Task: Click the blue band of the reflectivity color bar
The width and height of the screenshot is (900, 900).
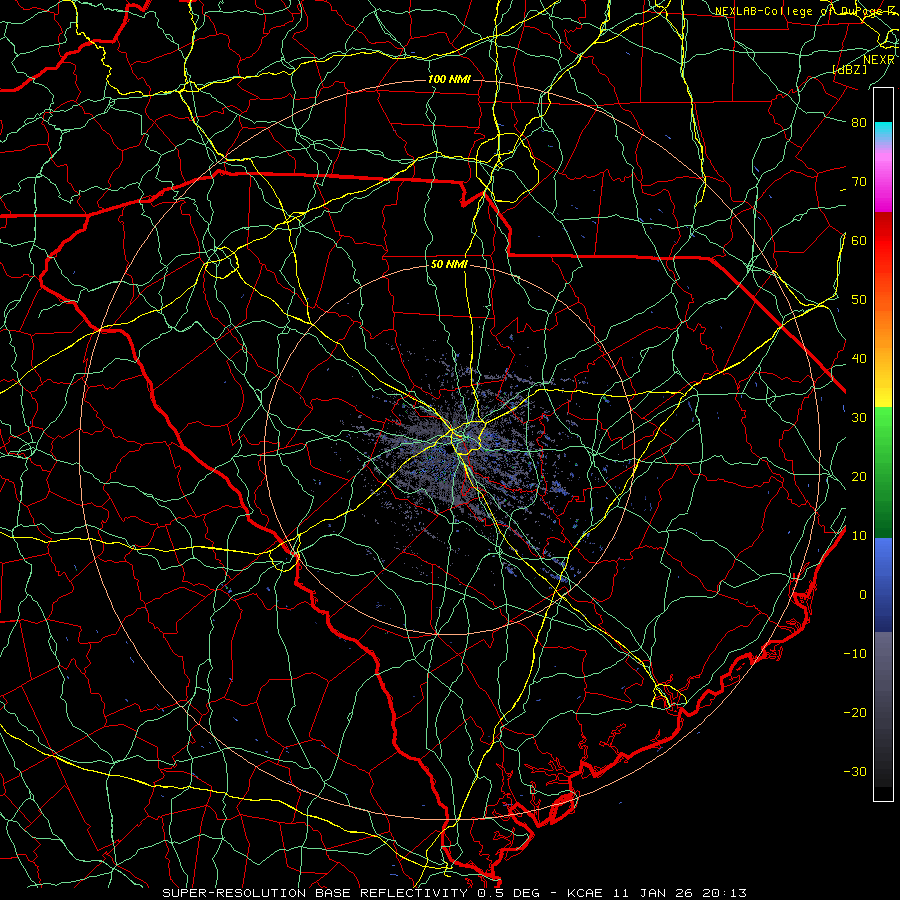Action: point(883,585)
